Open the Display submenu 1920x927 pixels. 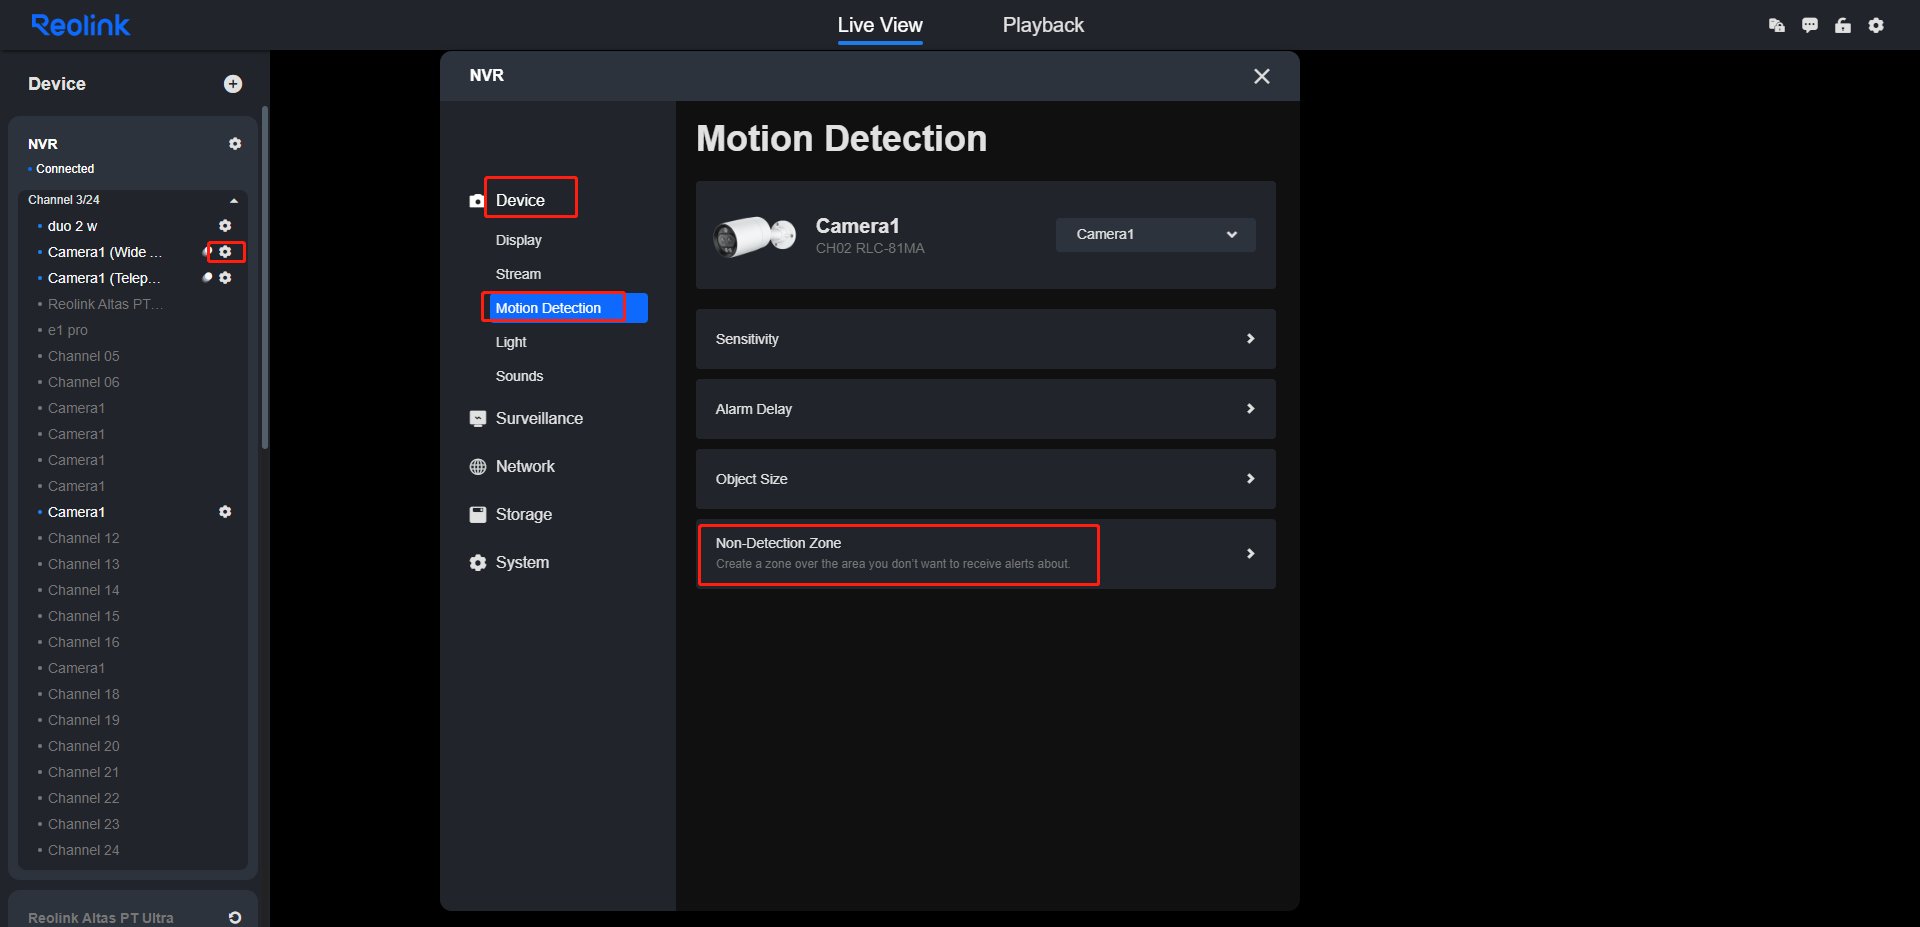pos(518,240)
